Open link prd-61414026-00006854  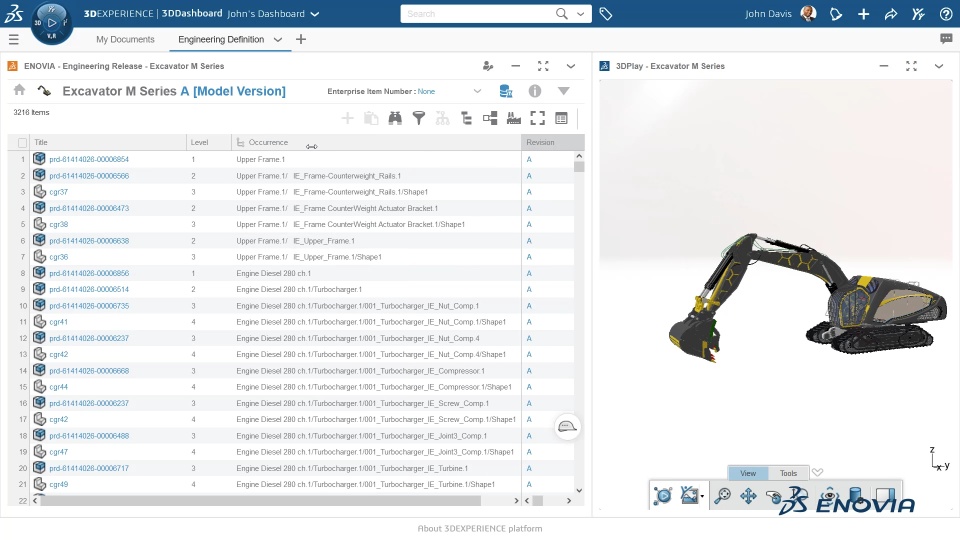coord(89,159)
